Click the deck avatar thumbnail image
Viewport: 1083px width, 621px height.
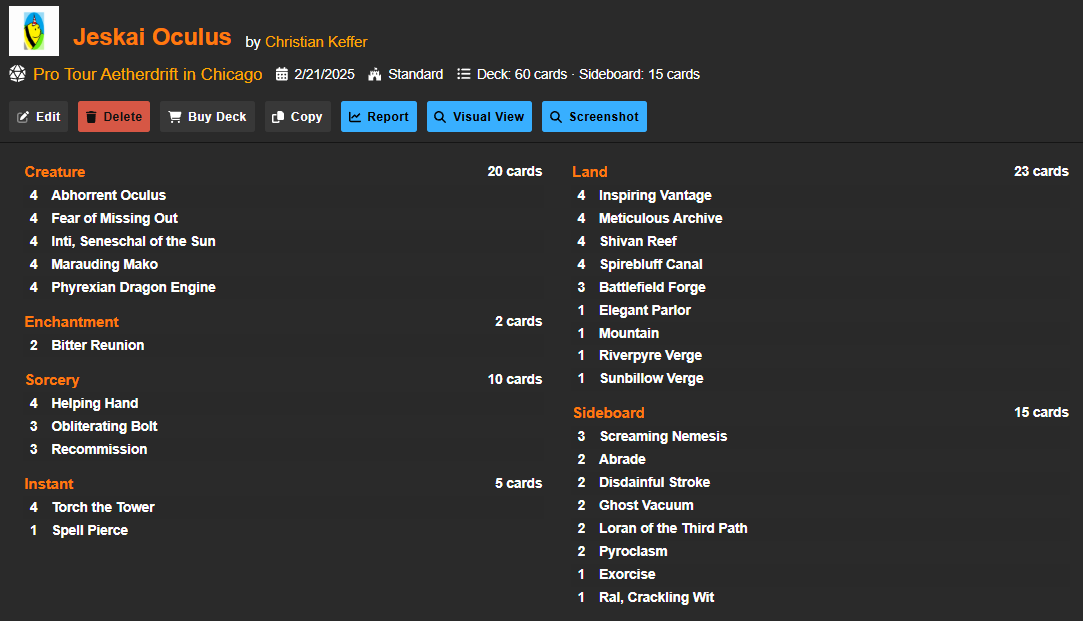coord(34,31)
